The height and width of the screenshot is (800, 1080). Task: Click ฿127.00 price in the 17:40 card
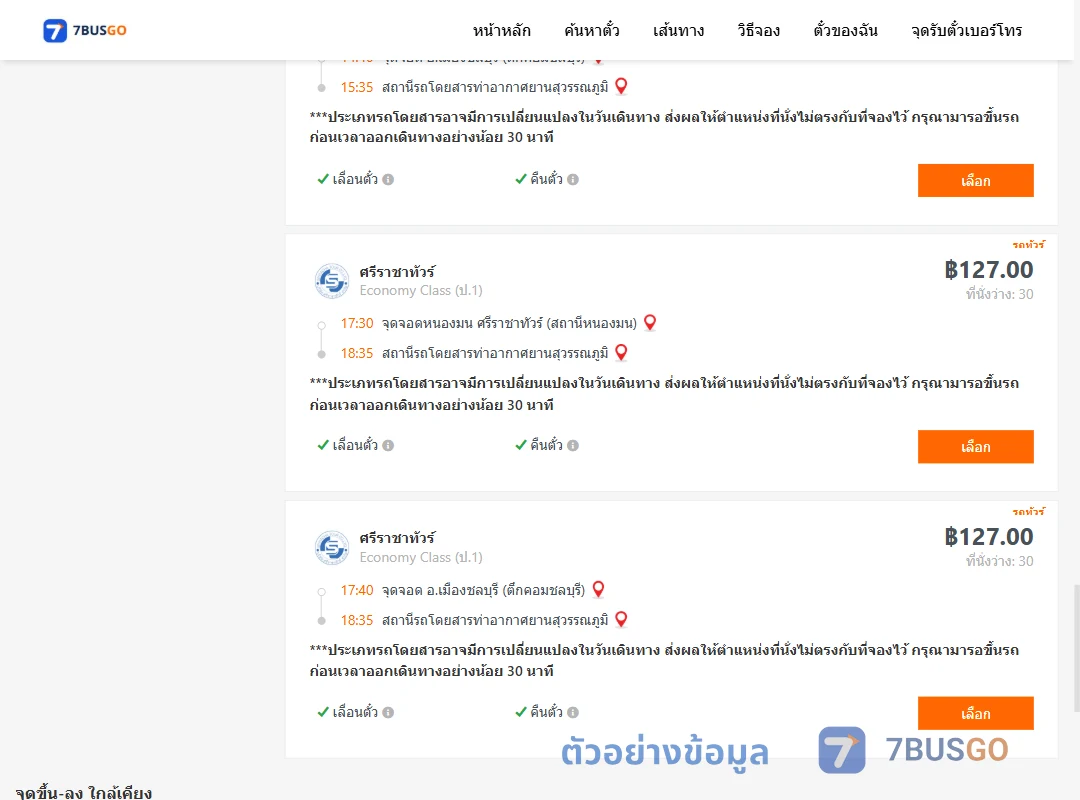(988, 536)
